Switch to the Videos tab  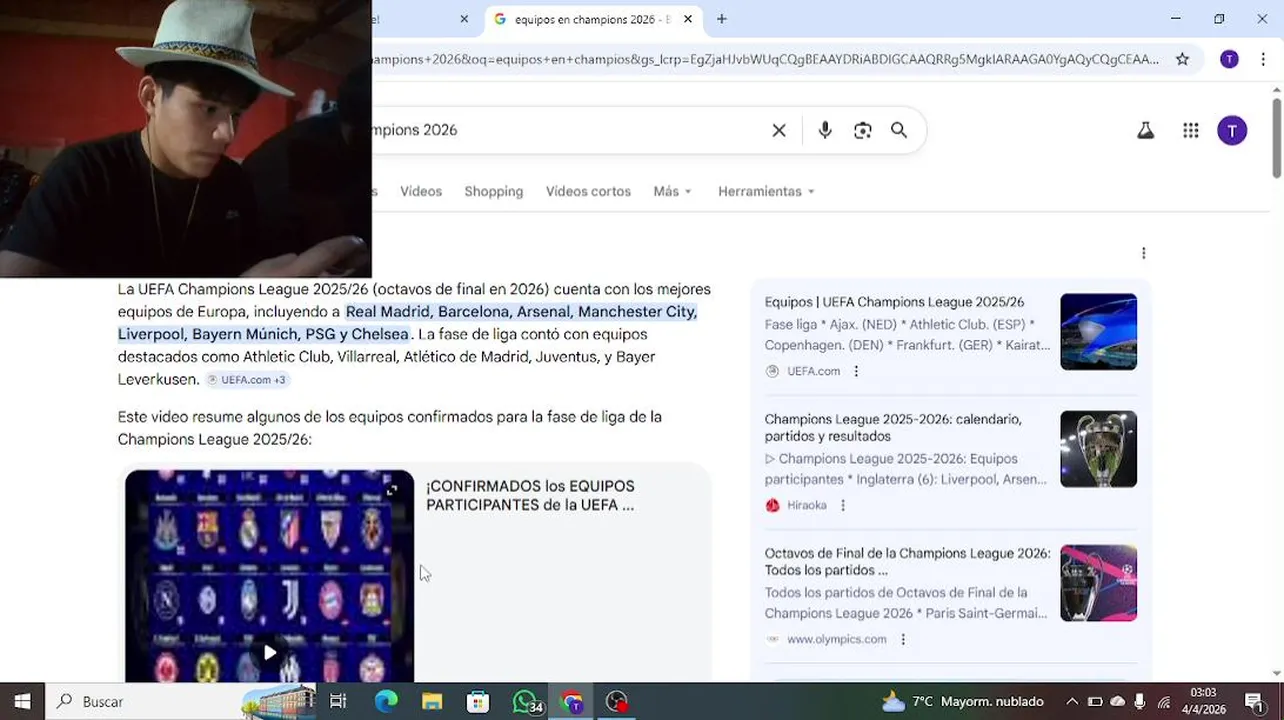[421, 191]
